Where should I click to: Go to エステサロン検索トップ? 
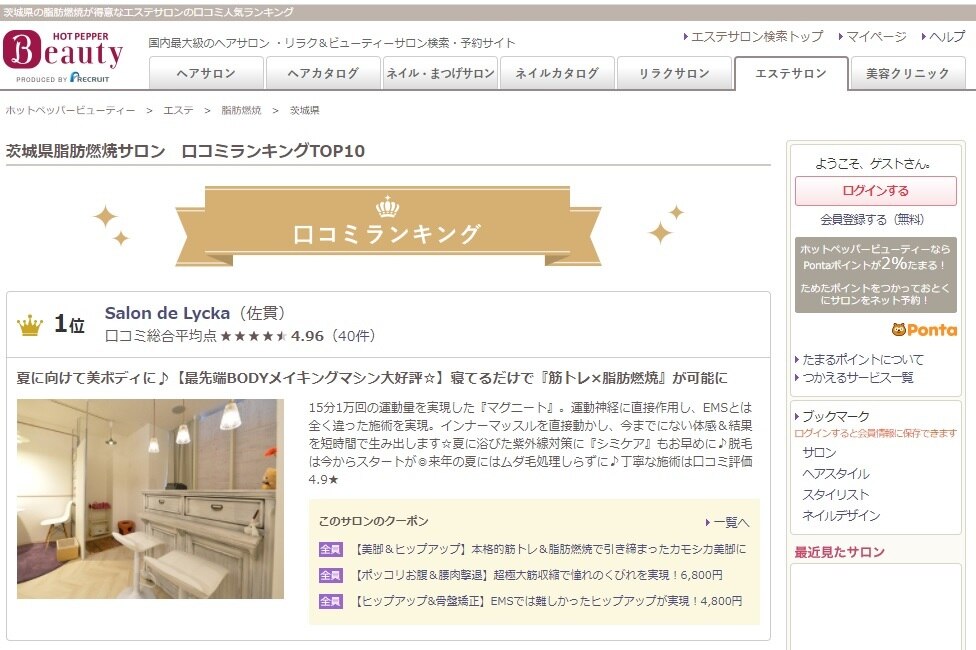757,37
